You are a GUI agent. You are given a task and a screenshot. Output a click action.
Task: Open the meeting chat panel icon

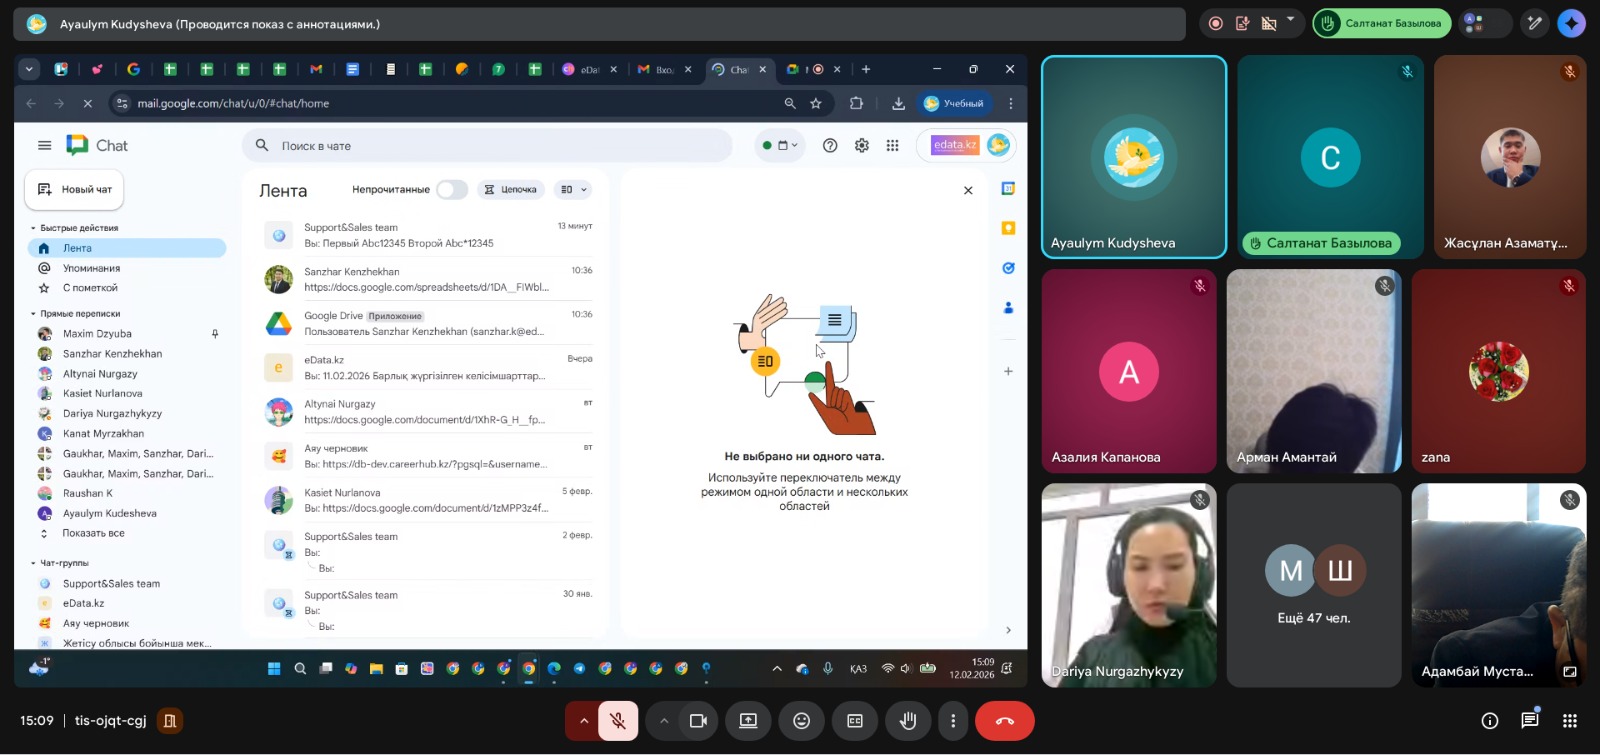point(1529,721)
